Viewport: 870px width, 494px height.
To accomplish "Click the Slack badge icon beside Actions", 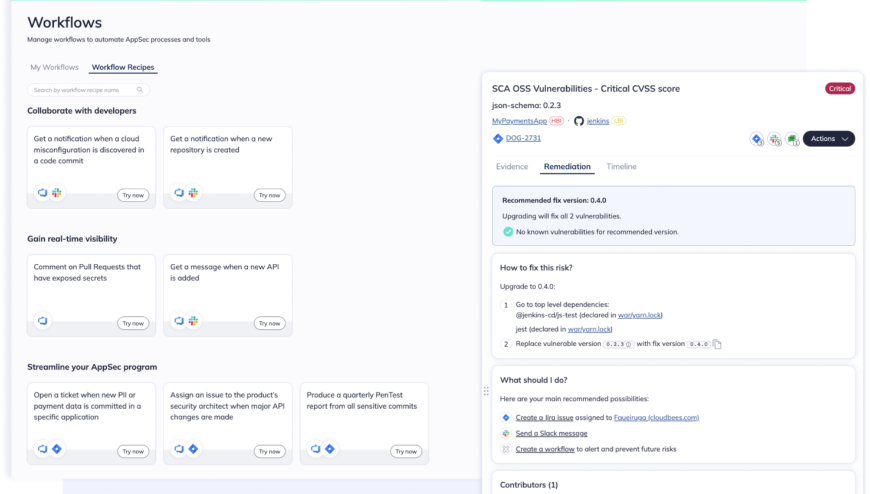I will tap(774, 139).
